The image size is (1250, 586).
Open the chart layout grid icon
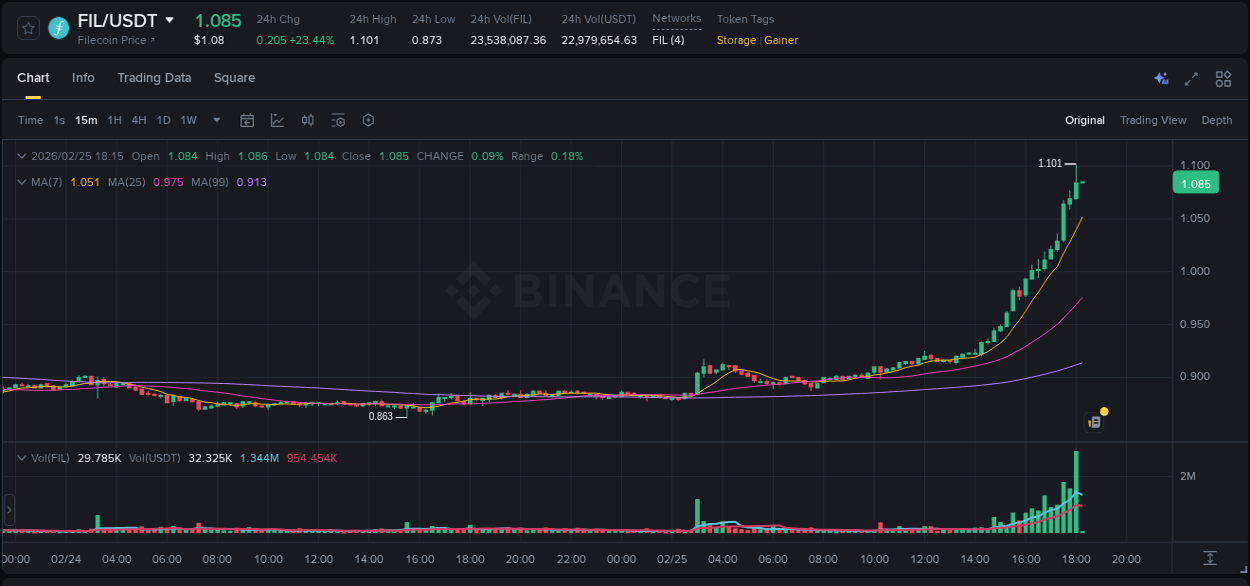click(x=1222, y=78)
